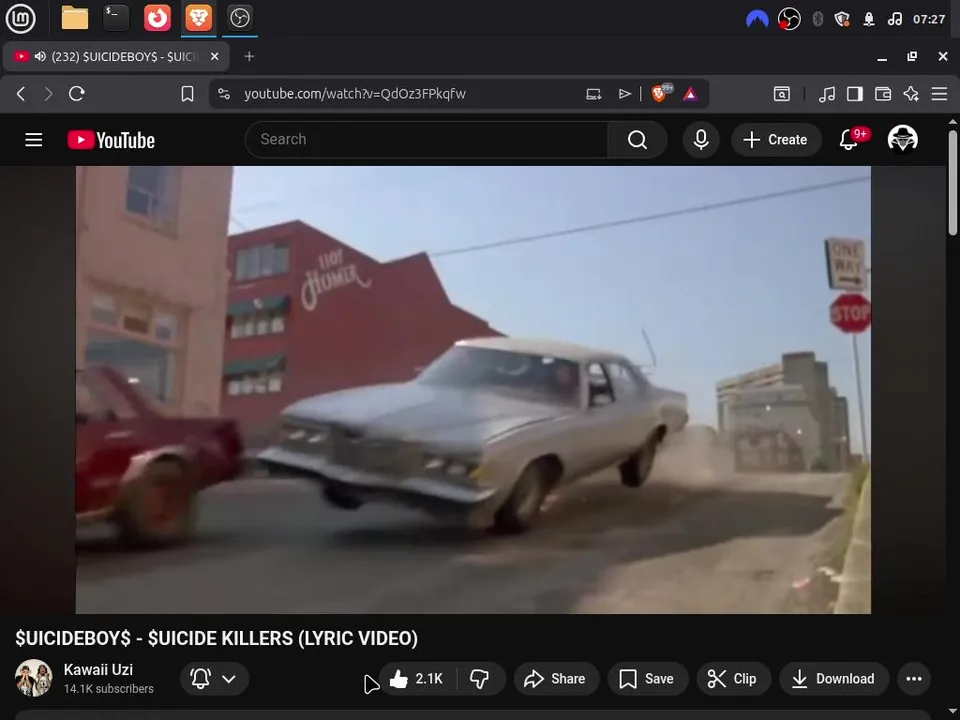Click the scrollbar down arrow
The width and height of the screenshot is (960, 720).
pyautogui.click(x=953, y=712)
